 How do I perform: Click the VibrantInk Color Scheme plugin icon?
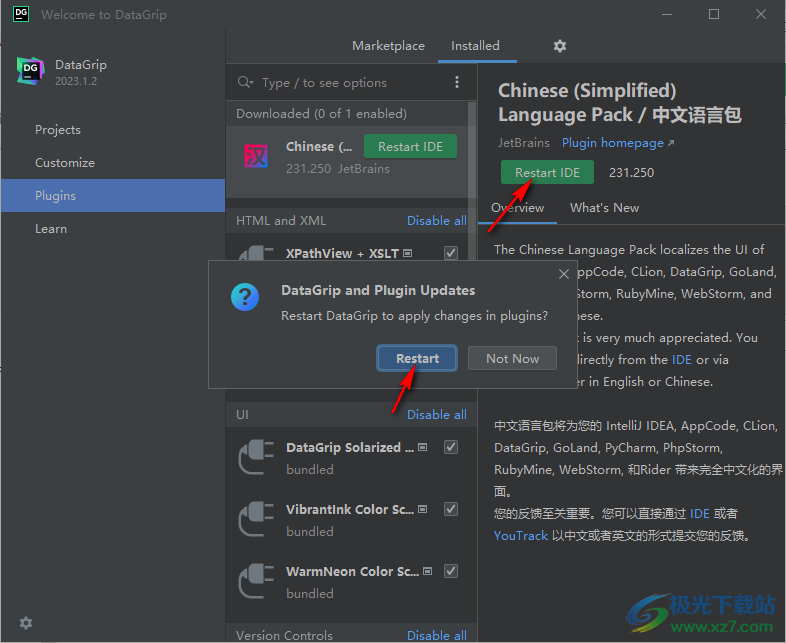pos(256,519)
